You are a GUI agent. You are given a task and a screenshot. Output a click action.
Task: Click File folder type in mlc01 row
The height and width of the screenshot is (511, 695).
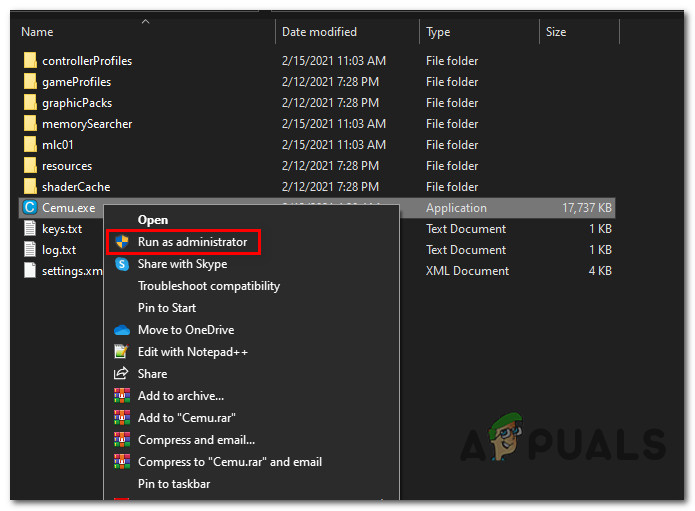coord(452,145)
